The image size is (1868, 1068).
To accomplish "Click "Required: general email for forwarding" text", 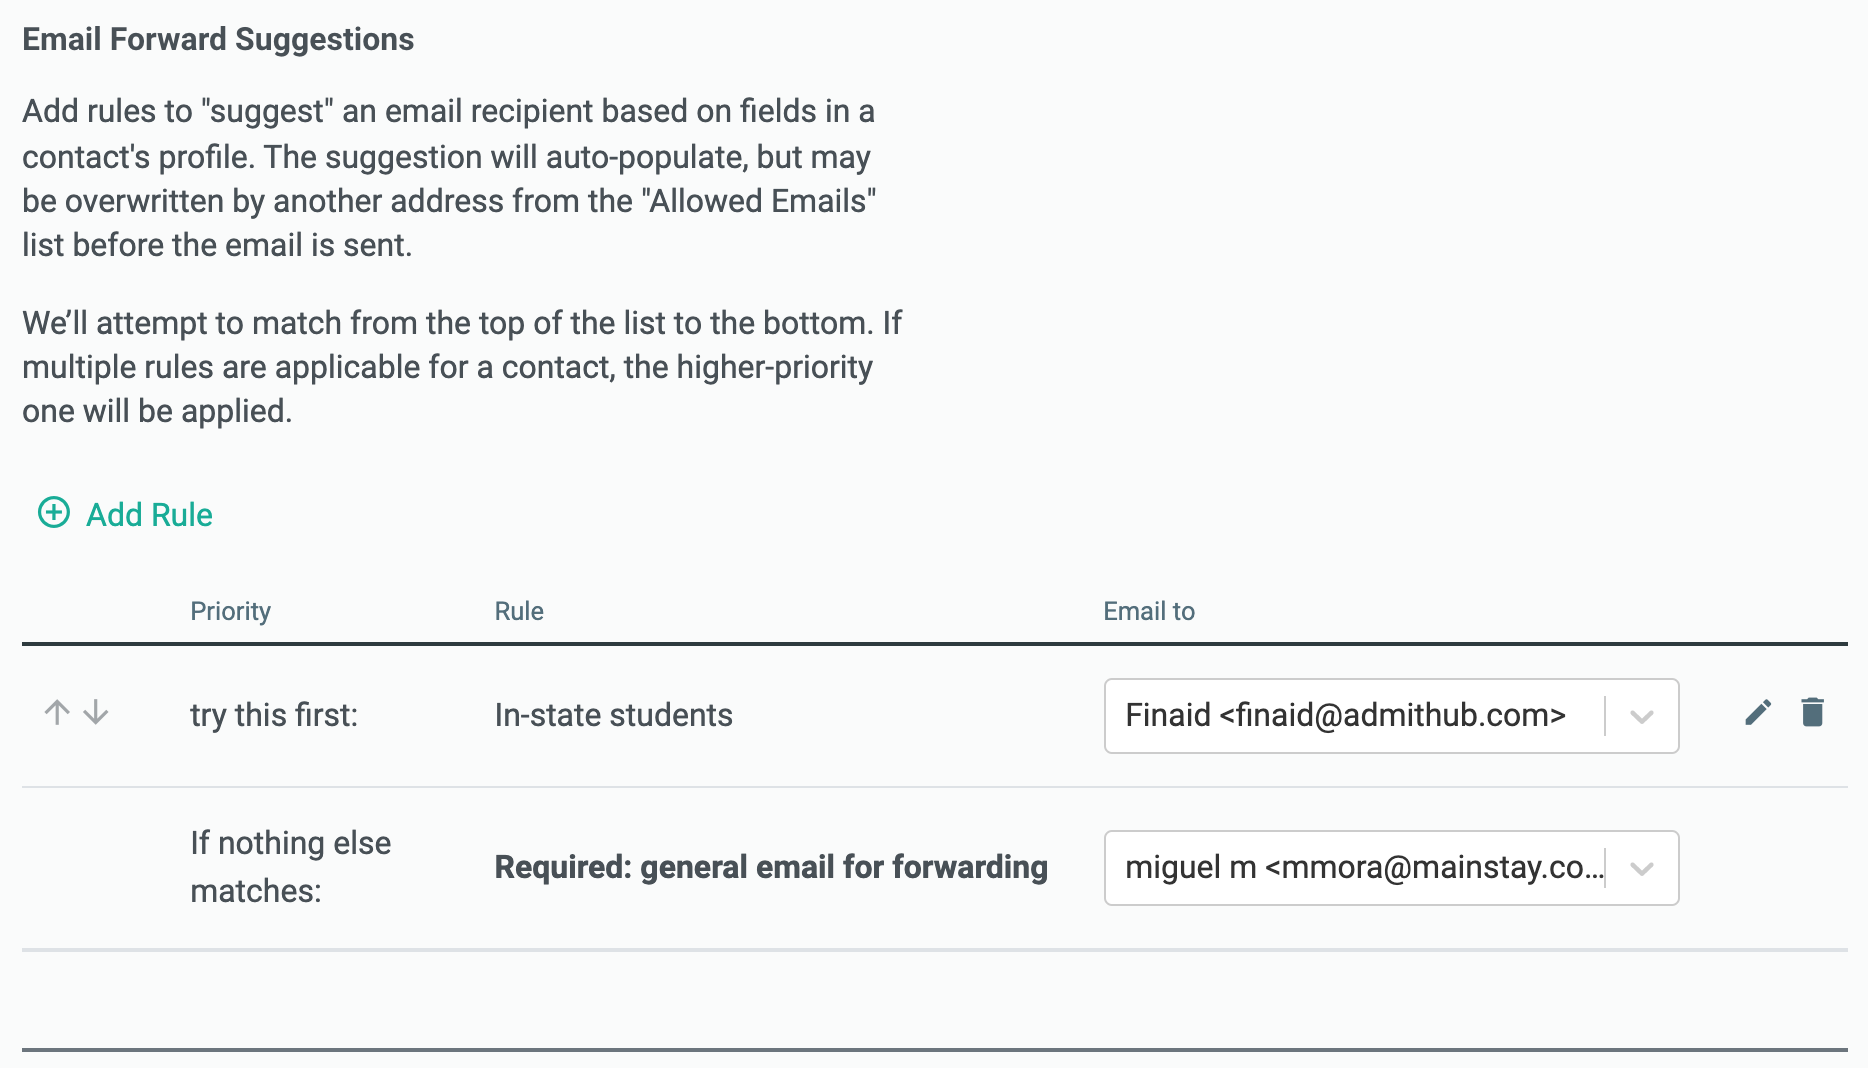I will coord(771,867).
